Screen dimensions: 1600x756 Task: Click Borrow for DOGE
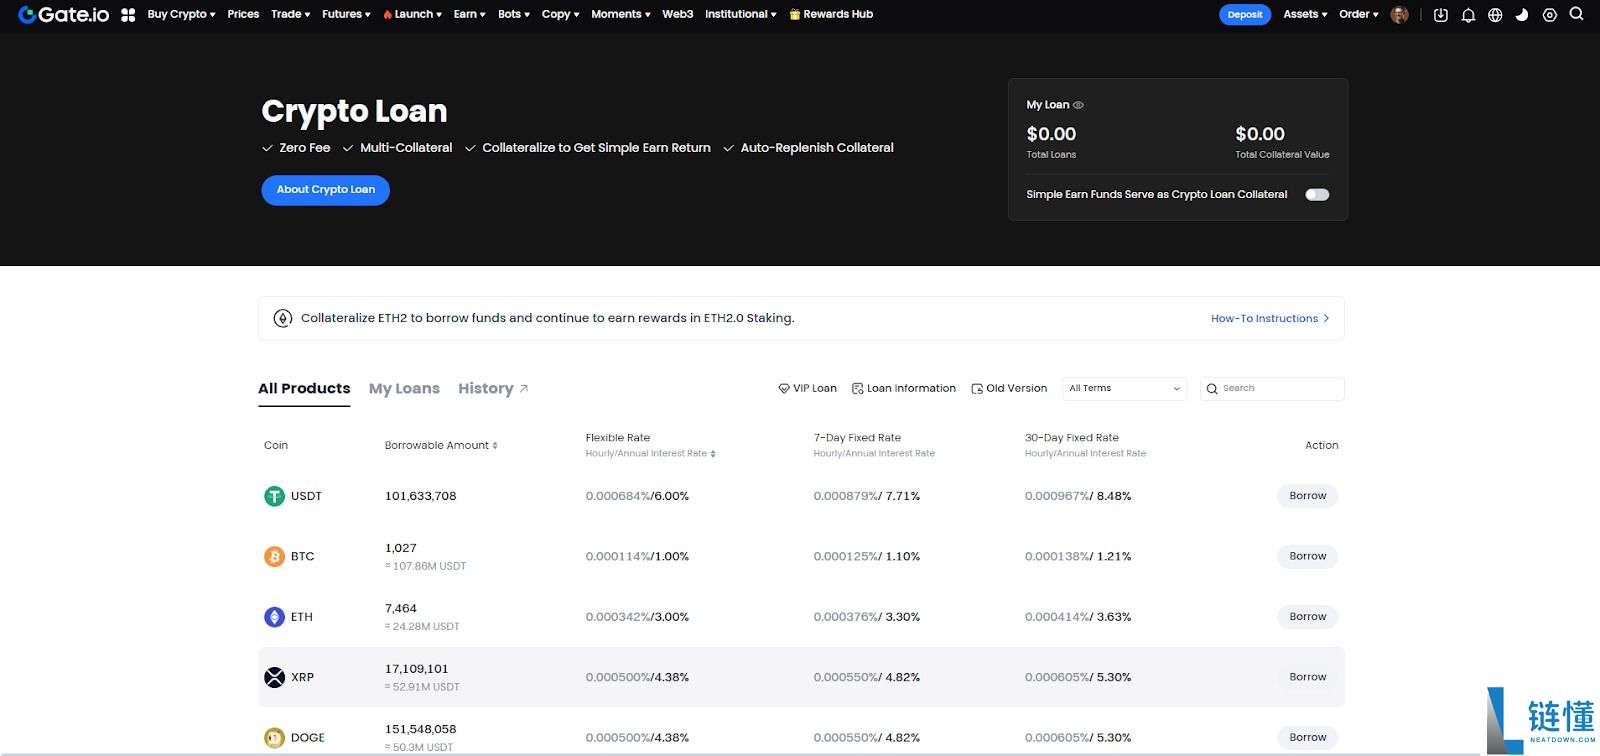(1307, 738)
